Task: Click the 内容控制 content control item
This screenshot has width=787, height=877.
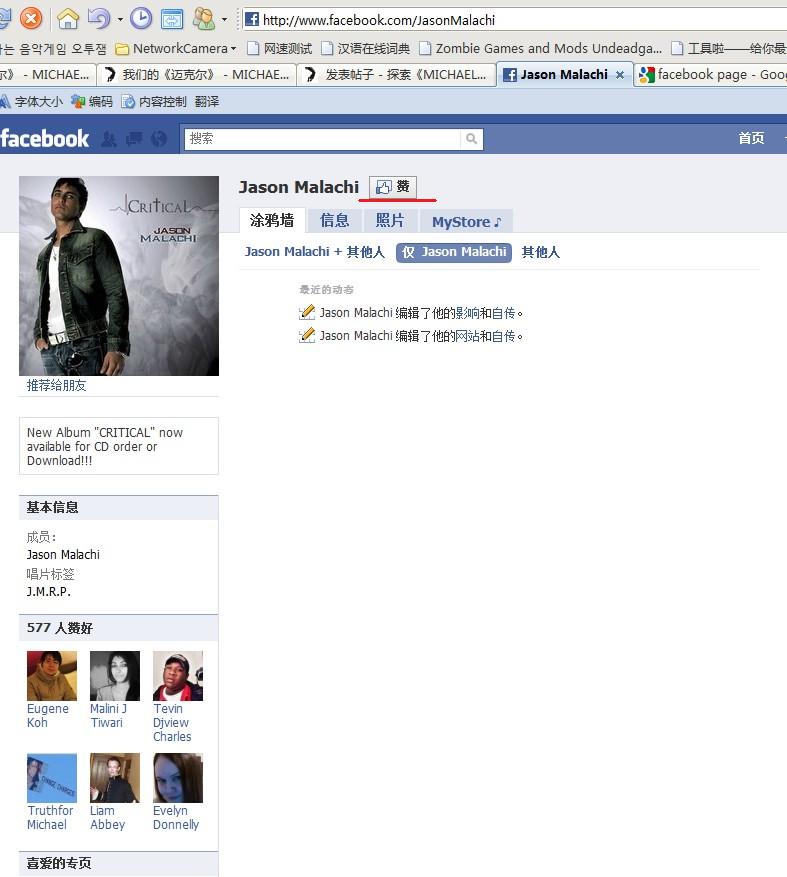Action: [154, 101]
